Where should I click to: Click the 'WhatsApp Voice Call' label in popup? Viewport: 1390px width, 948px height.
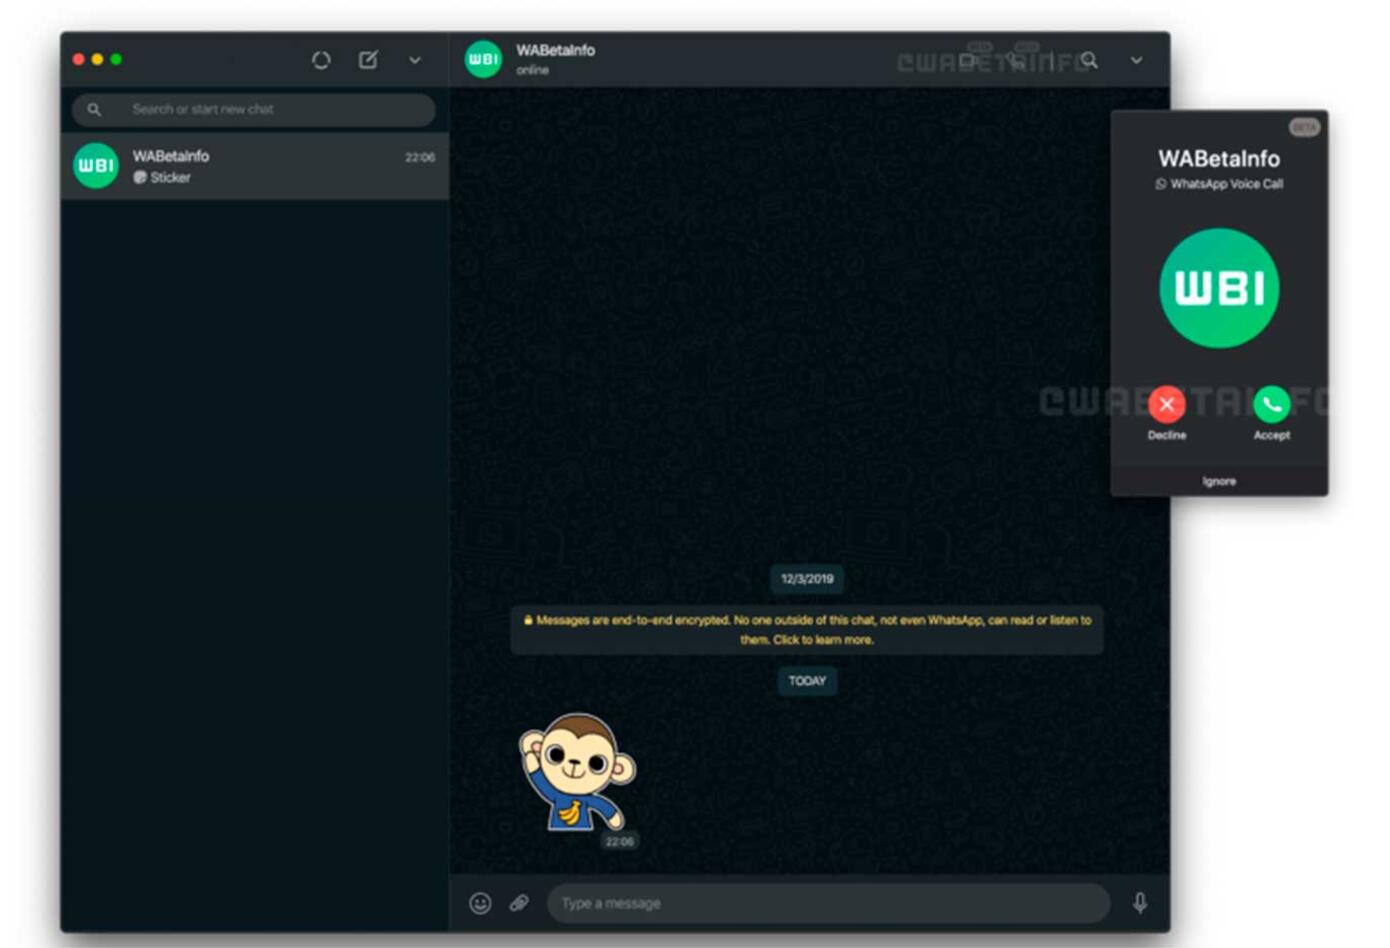1226,184
